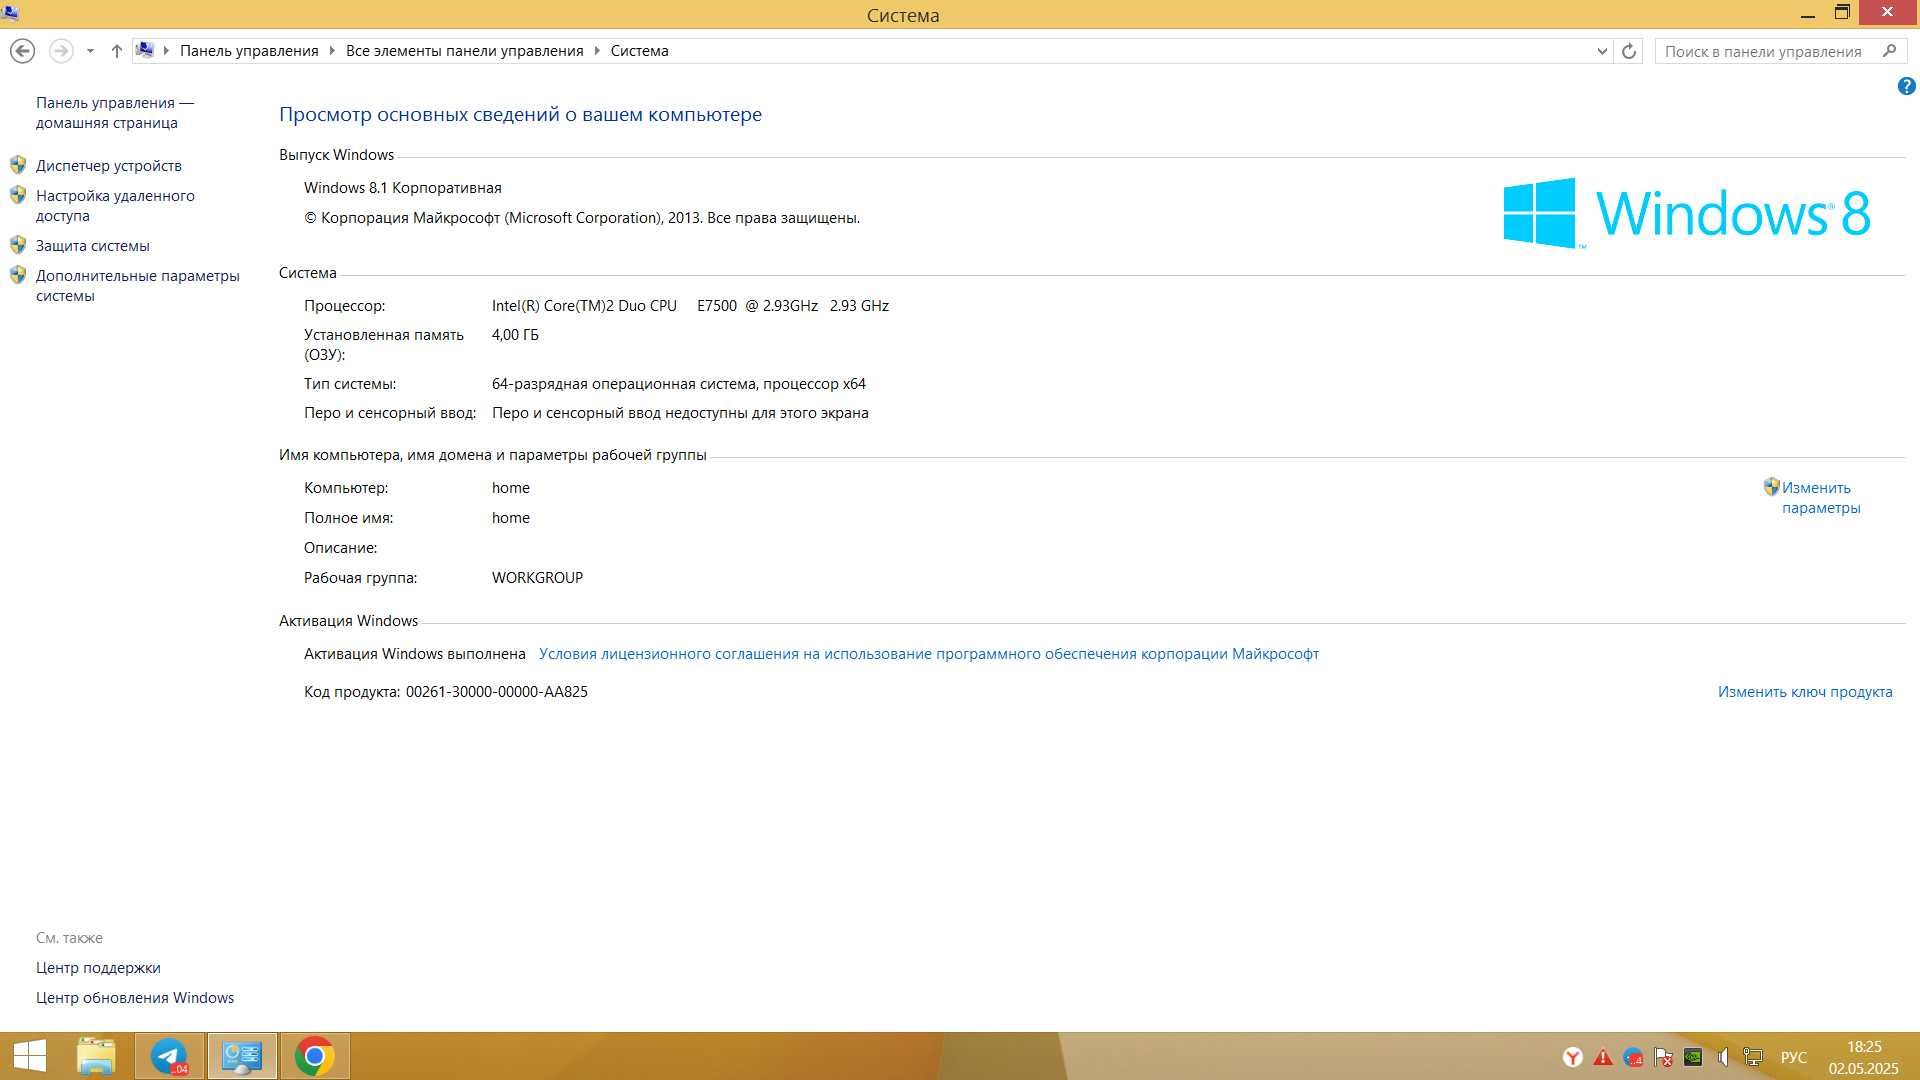Open "Центр обновления Windows" link
Image resolution: width=1920 pixels, height=1080 pixels.
(x=135, y=998)
